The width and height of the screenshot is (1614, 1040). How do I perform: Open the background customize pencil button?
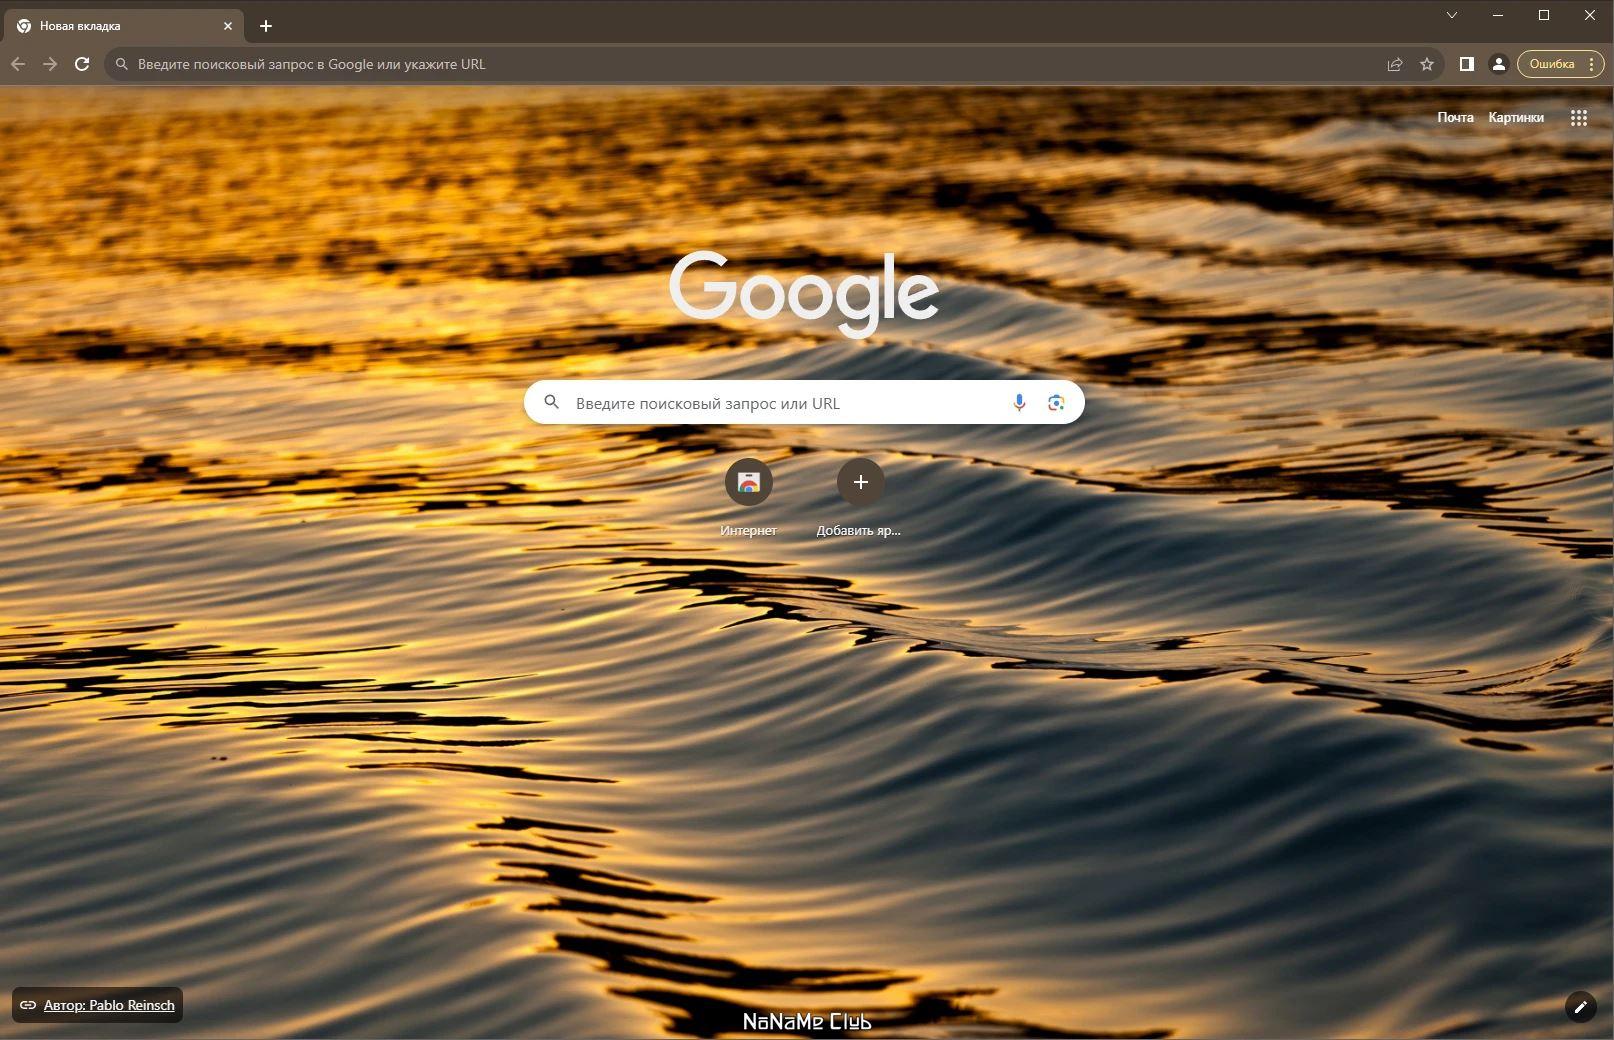coord(1580,1008)
